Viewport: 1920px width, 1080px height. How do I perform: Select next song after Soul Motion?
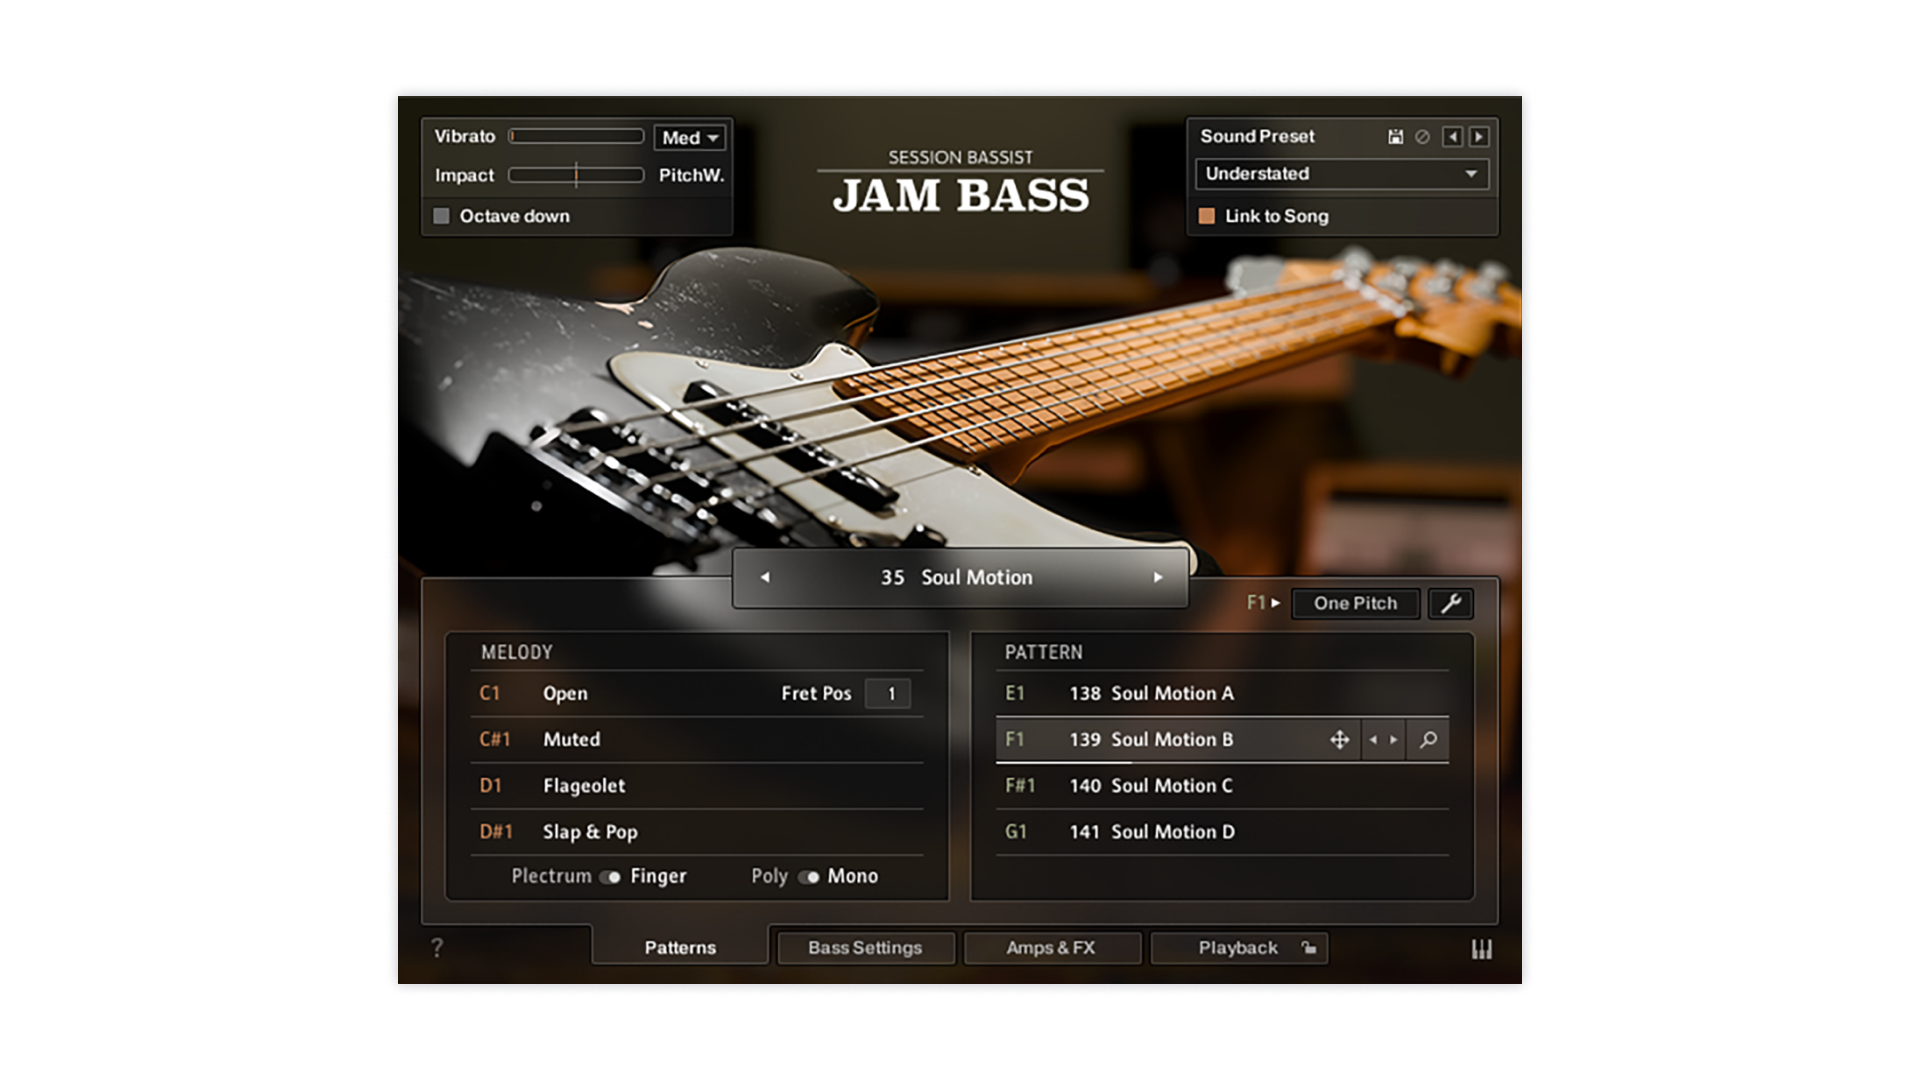point(1158,577)
